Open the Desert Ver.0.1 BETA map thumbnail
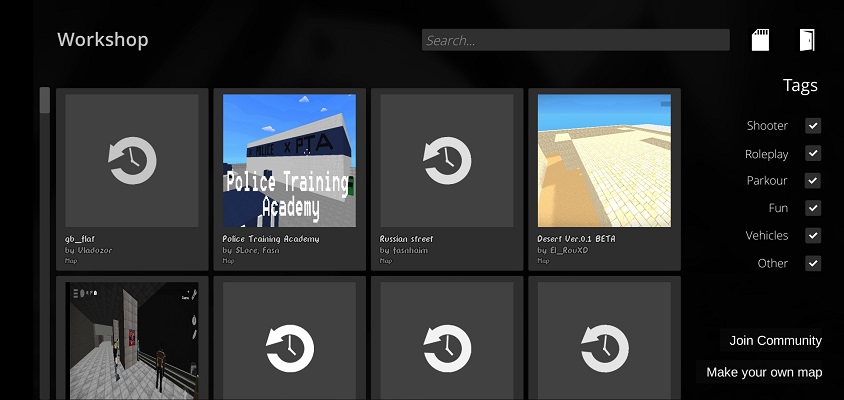This screenshot has height=400, width=844. (x=604, y=161)
